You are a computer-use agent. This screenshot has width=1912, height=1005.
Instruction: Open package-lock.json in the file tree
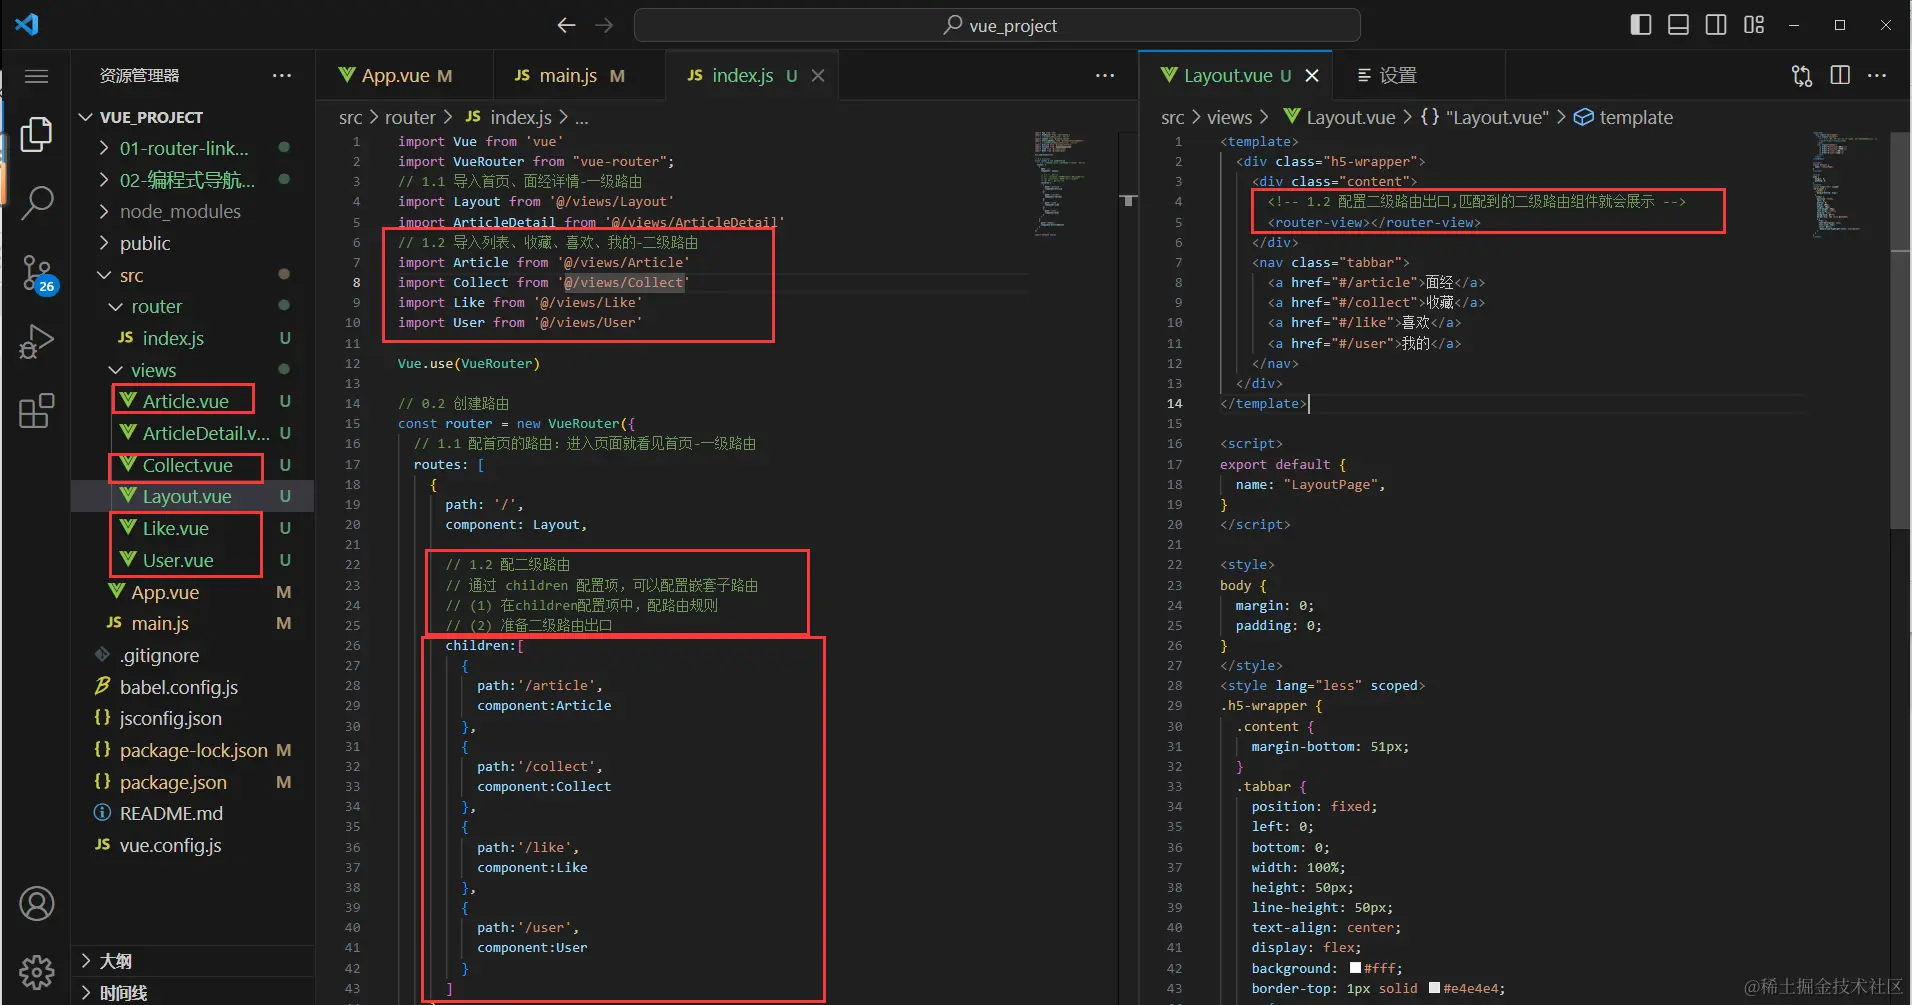[x=193, y=751]
